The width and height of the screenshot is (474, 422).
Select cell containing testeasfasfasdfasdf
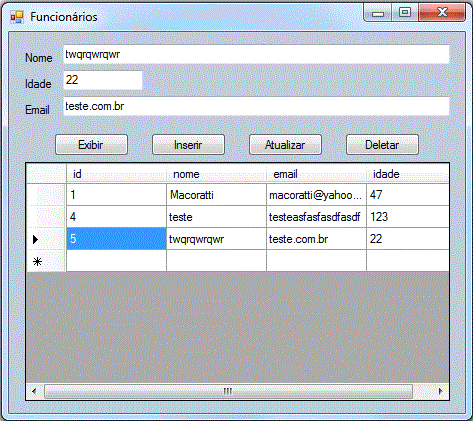click(x=316, y=217)
